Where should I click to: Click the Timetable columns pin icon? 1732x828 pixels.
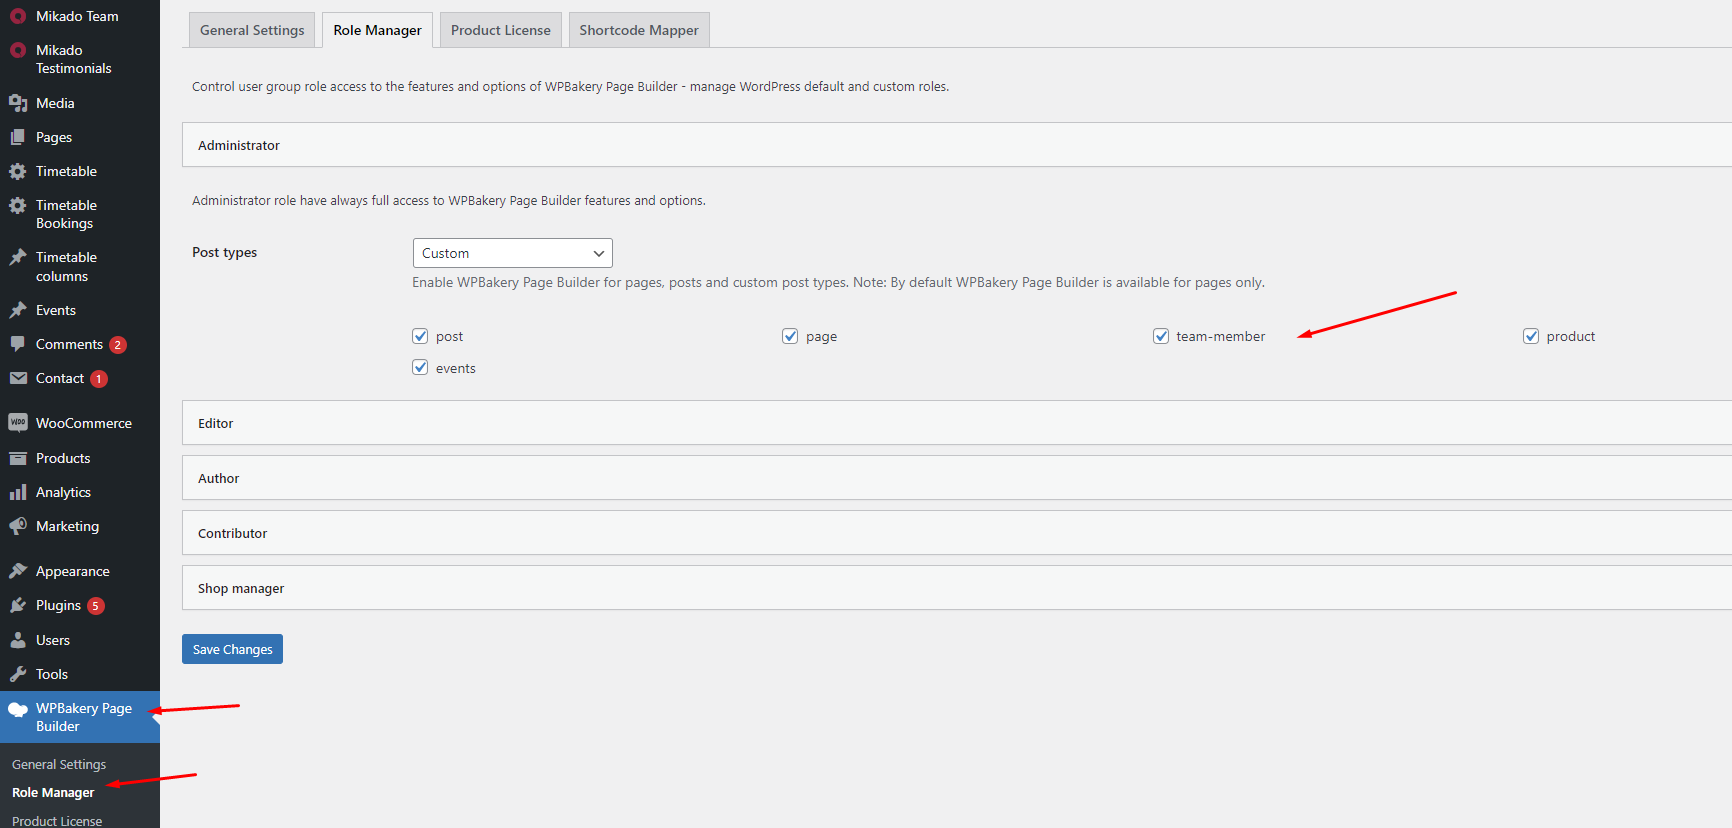click(x=18, y=257)
